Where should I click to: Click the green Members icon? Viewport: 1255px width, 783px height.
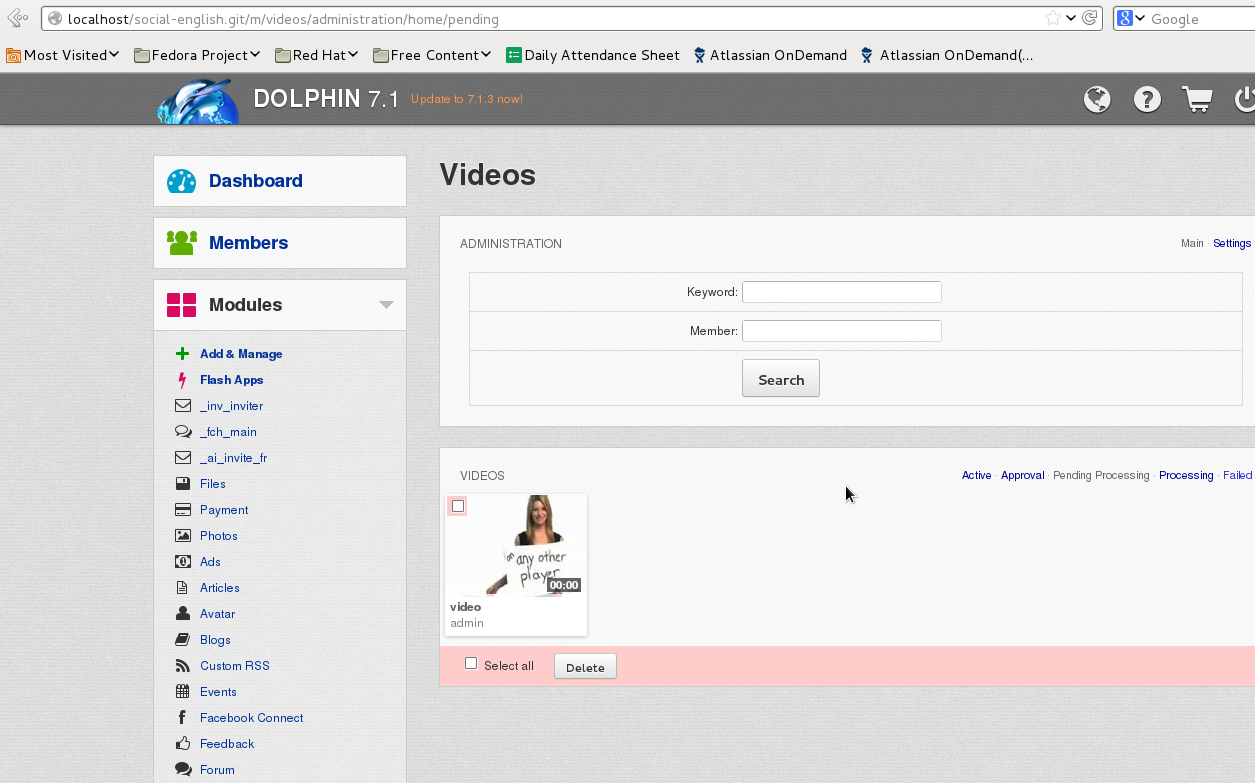tap(181, 243)
